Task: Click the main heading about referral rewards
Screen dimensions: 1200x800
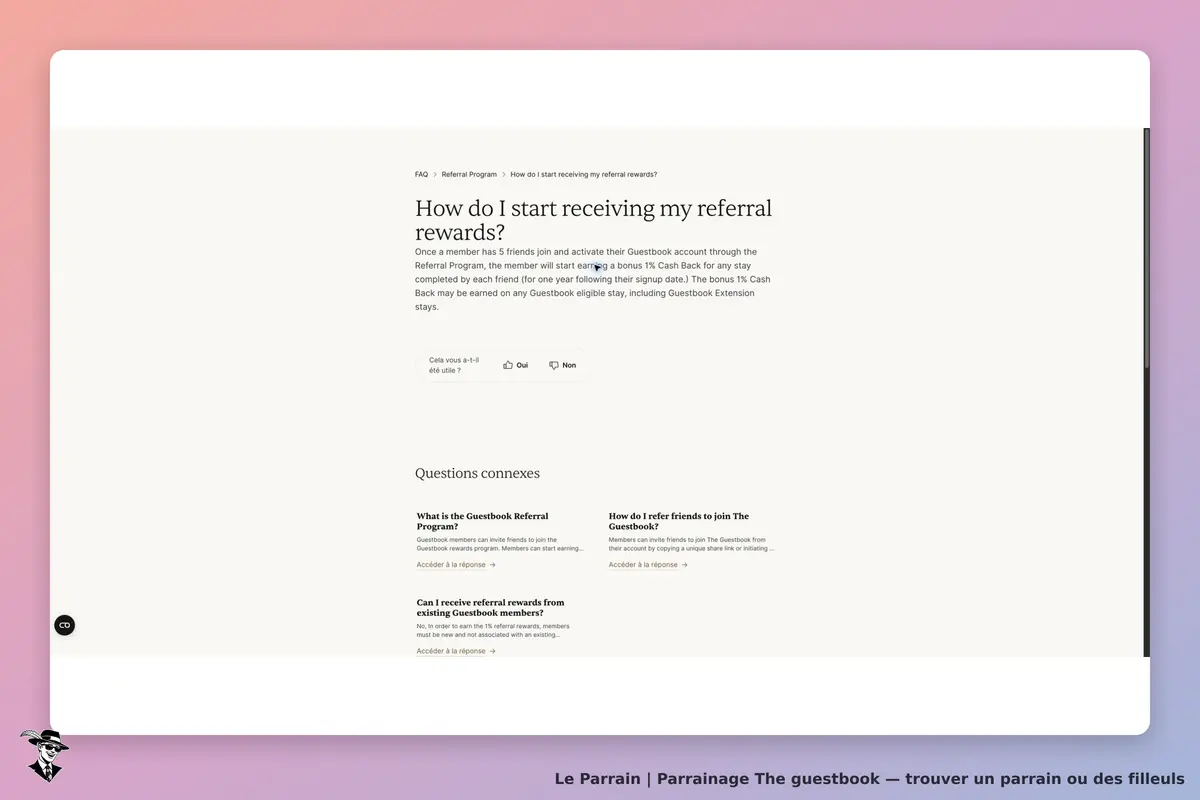Action: click(594, 220)
